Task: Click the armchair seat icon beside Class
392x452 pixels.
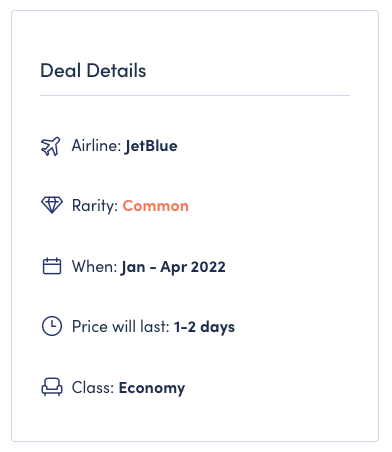Action: pos(52,387)
